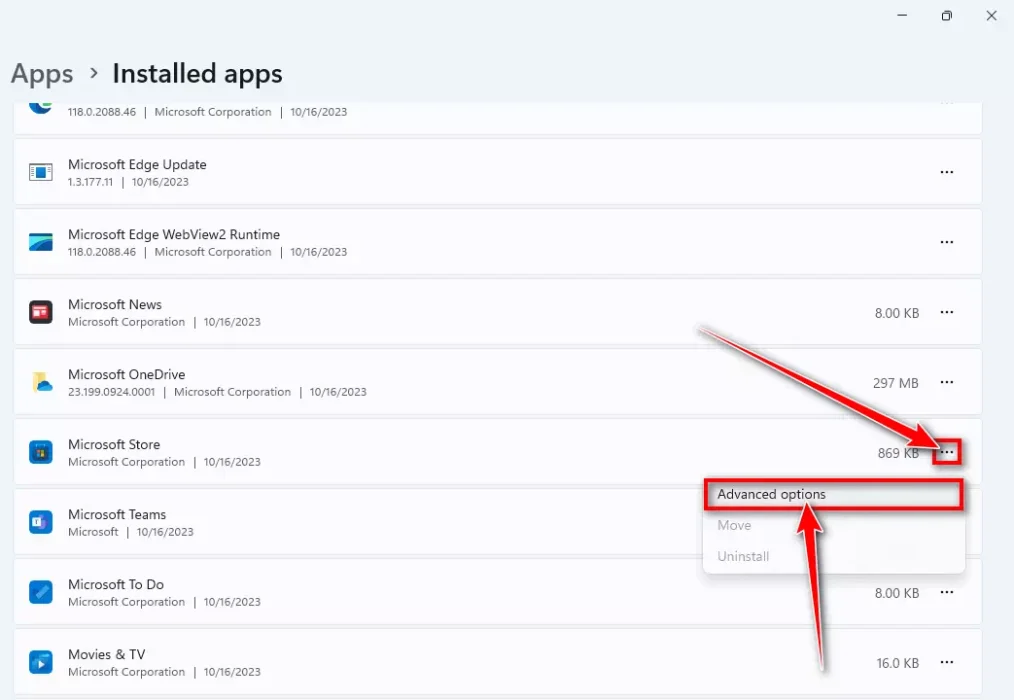Click version 118.0.2088.46 under WebView2 Runtime
The width and height of the screenshot is (1014, 700).
[x=102, y=252]
